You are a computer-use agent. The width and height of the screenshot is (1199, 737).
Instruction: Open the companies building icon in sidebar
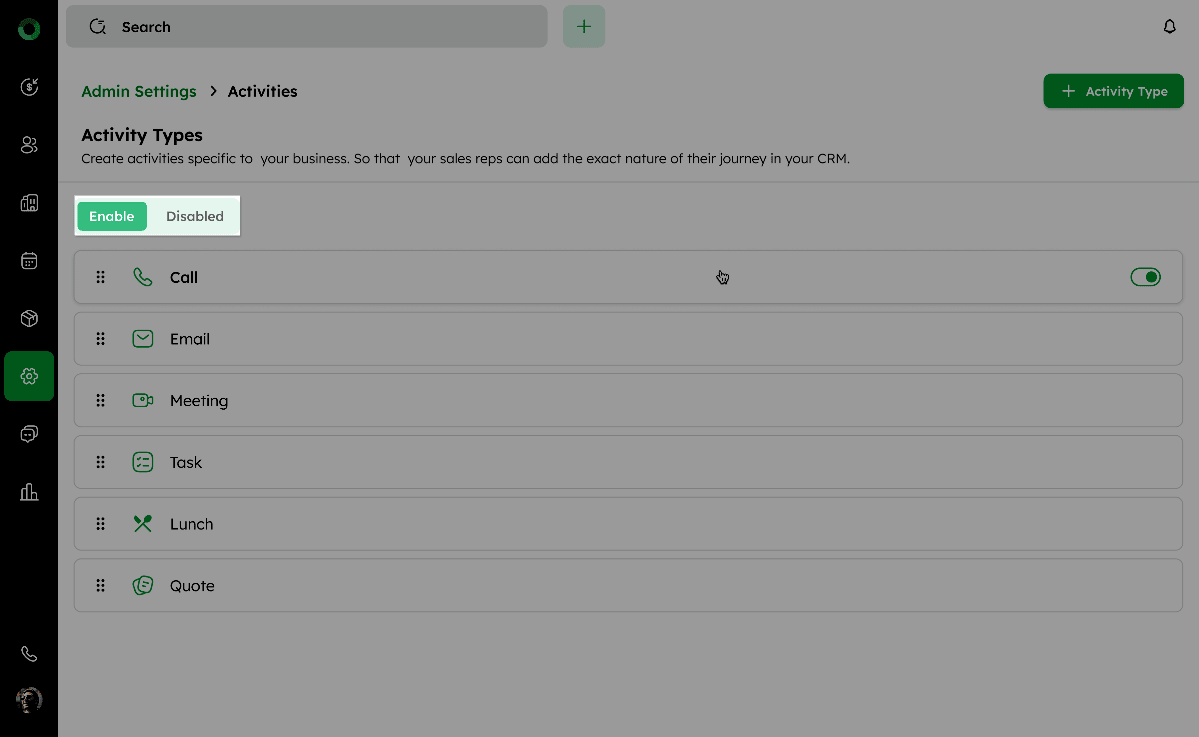tap(29, 203)
